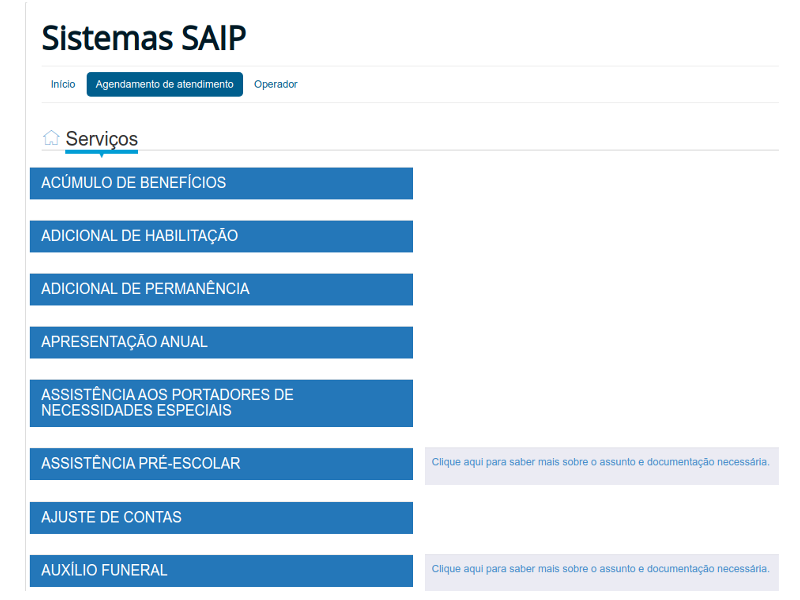Open the Apresentação Anual service
Viewport: 800px width, 600px height.
click(x=221, y=342)
